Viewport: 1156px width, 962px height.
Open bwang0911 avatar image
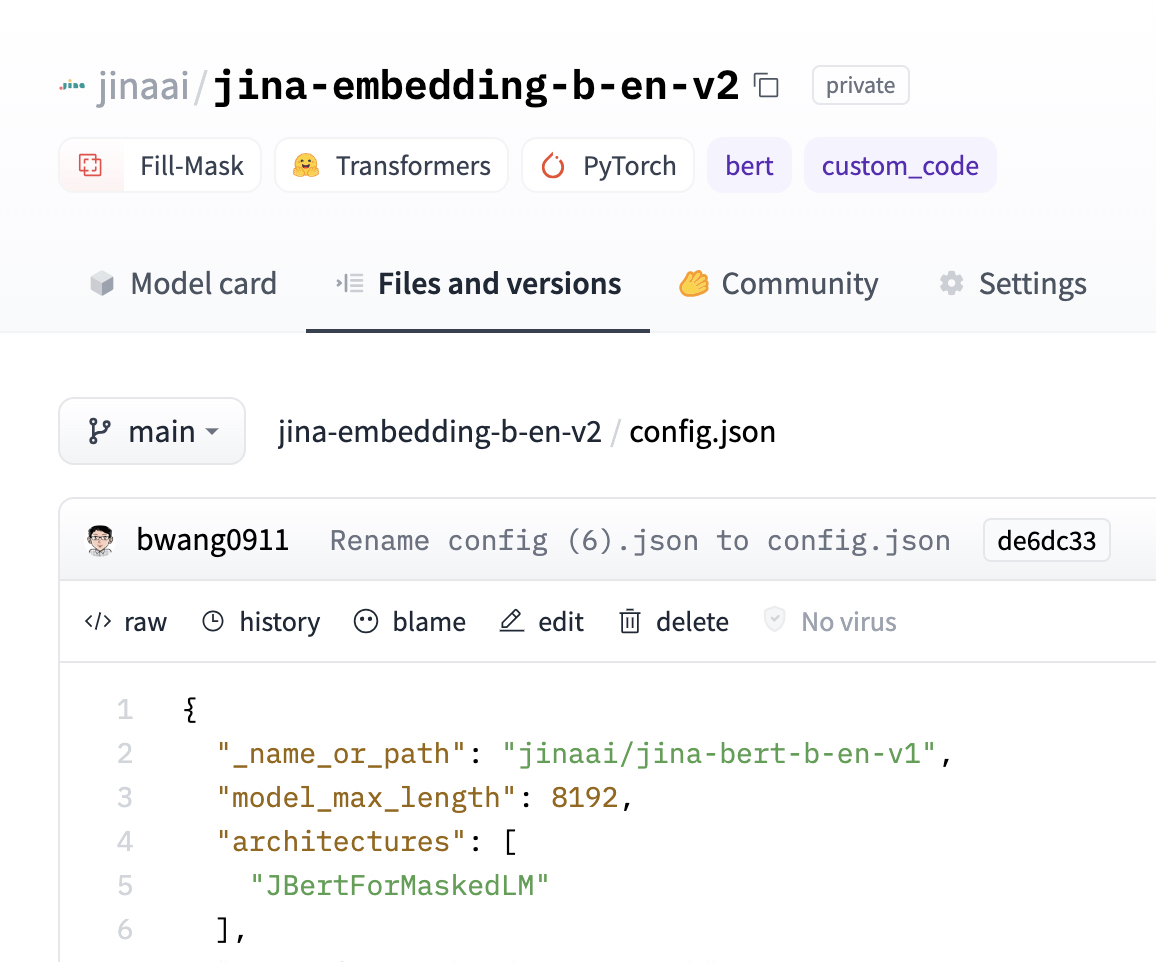tap(100, 540)
